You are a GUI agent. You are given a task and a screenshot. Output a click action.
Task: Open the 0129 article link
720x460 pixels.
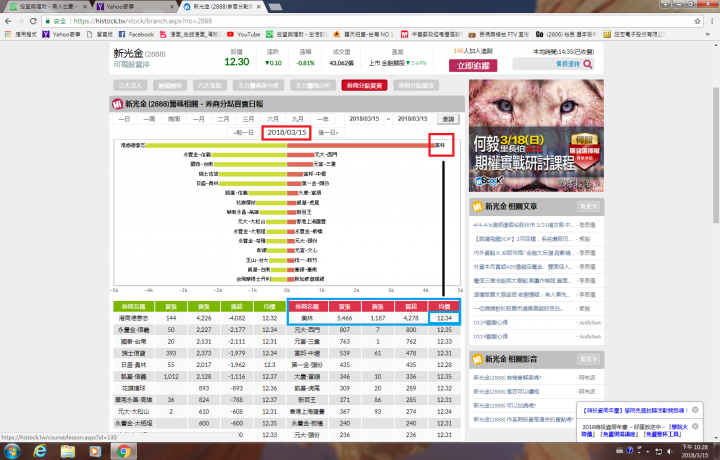pos(490,323)
